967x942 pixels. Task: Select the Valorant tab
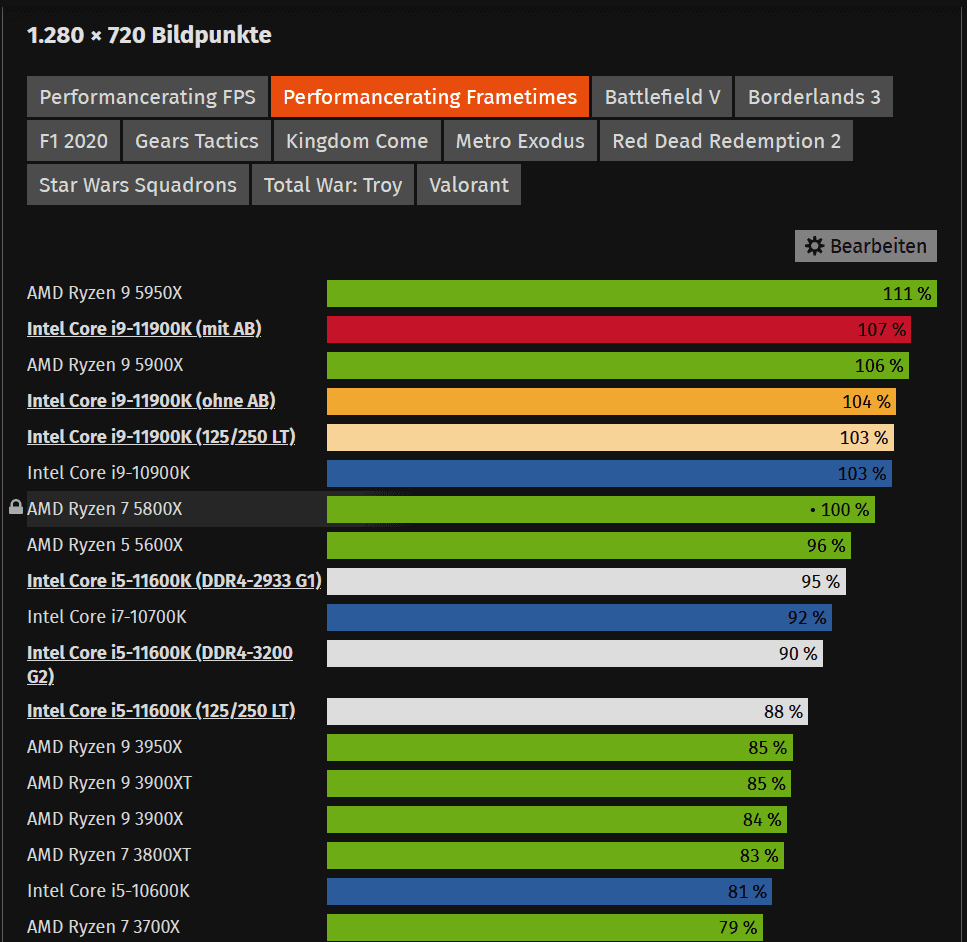(x=469, y=184)
